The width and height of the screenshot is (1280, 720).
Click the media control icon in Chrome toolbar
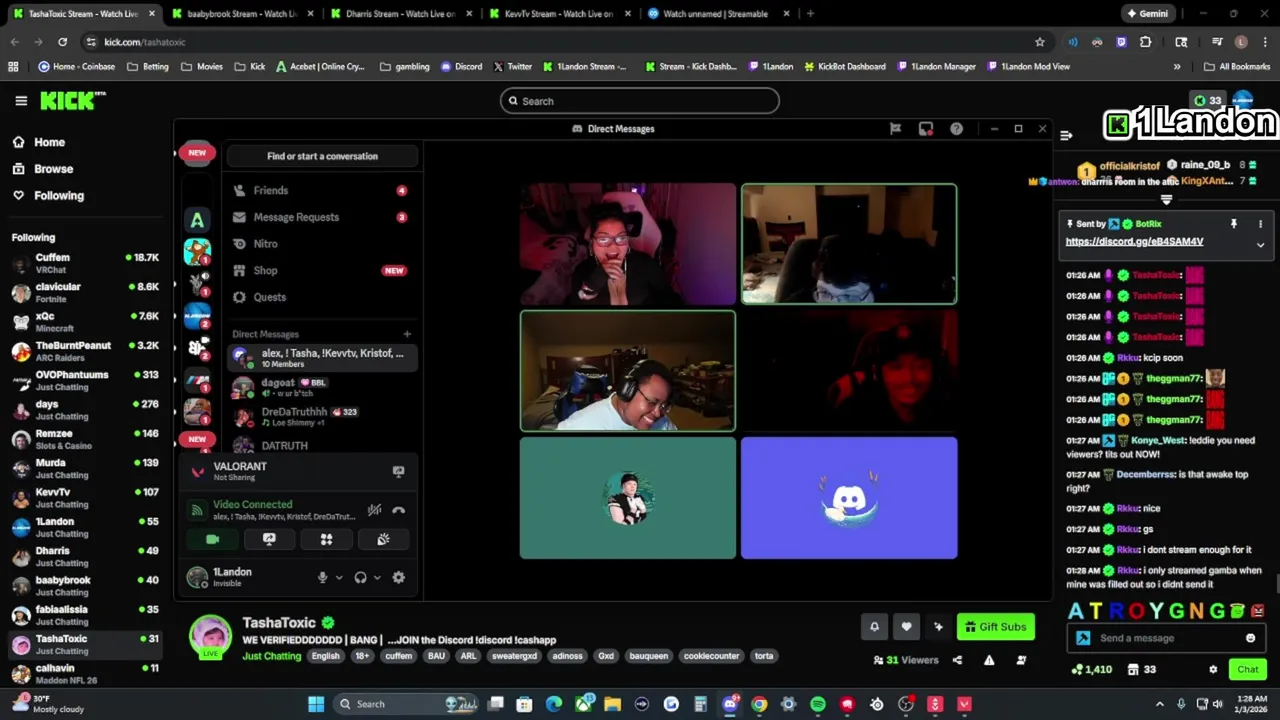[1217, 42]
